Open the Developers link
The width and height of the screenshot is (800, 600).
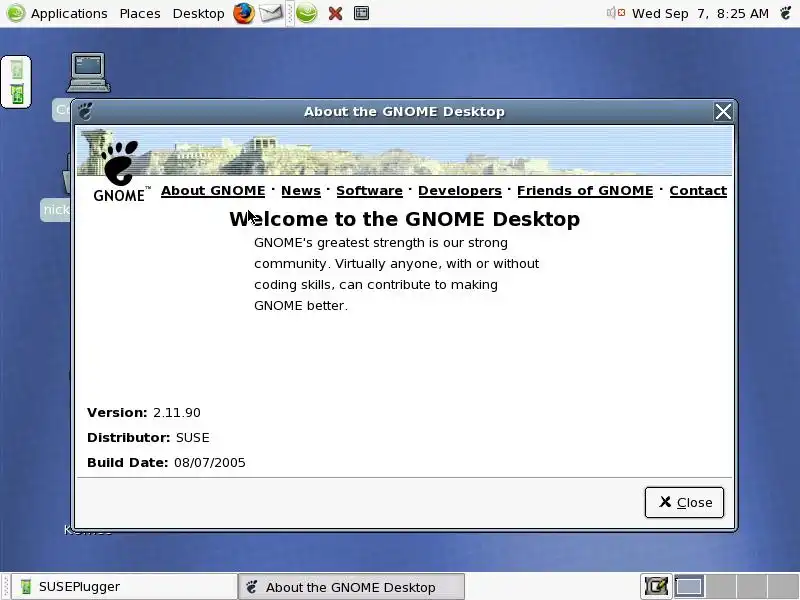click(x=460, y=190)
